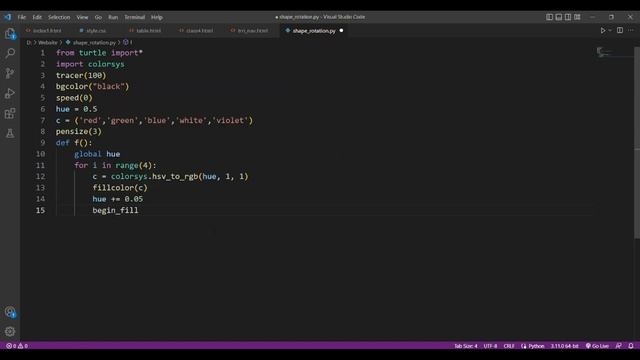The width and height of the screenshot is (640, 360).
Task: Toggle bottom panel layout icon
Action: coord(559,17)
